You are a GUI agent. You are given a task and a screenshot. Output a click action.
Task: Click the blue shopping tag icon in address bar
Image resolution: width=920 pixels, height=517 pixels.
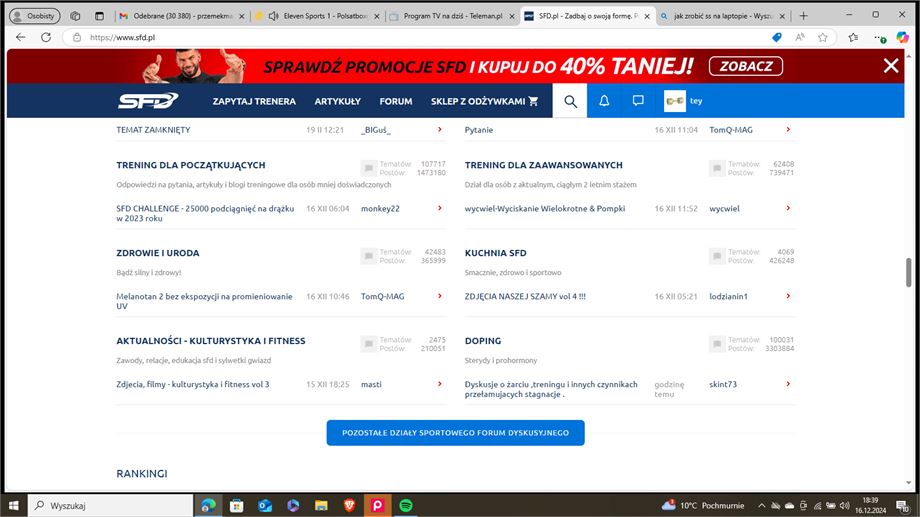777,38
